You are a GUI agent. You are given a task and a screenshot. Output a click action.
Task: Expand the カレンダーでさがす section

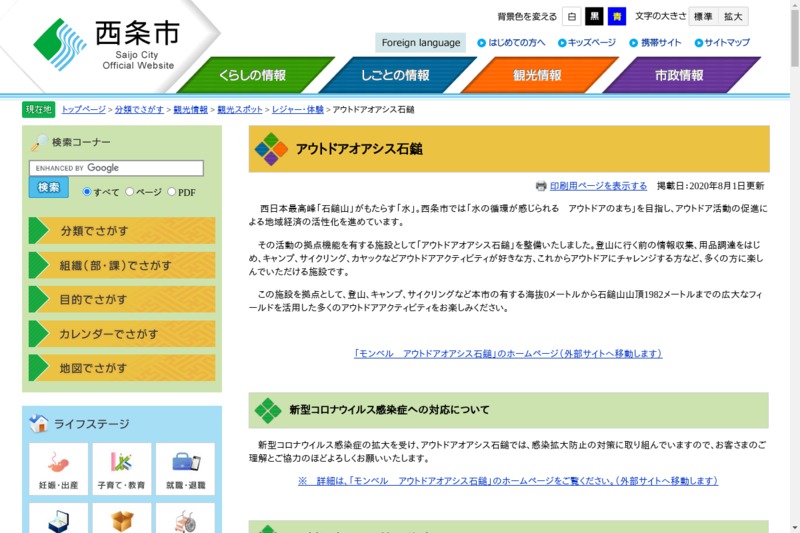click(x=122, y=334)
